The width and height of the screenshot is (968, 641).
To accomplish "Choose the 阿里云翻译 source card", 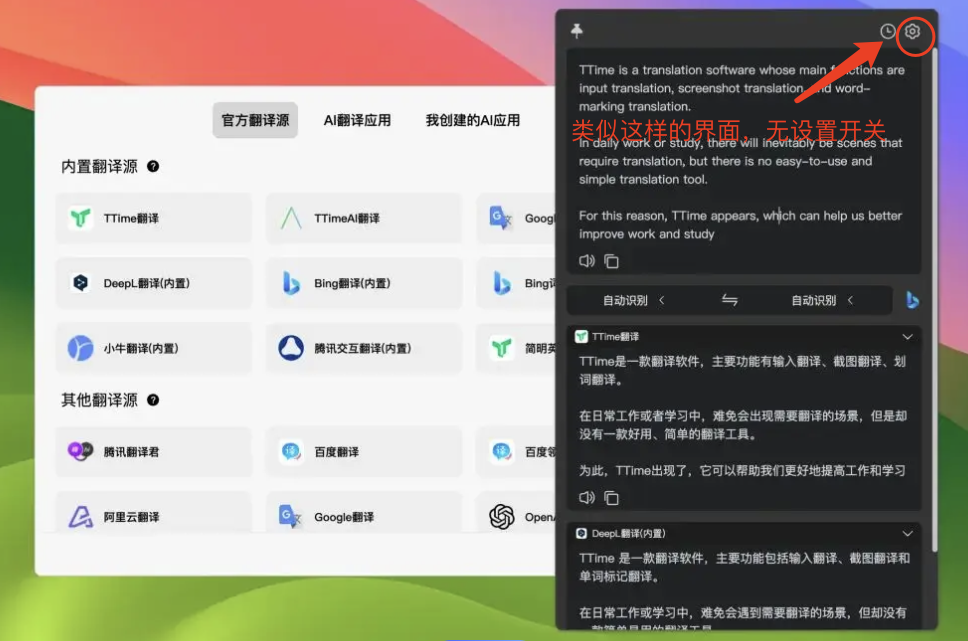I will 153,517.
